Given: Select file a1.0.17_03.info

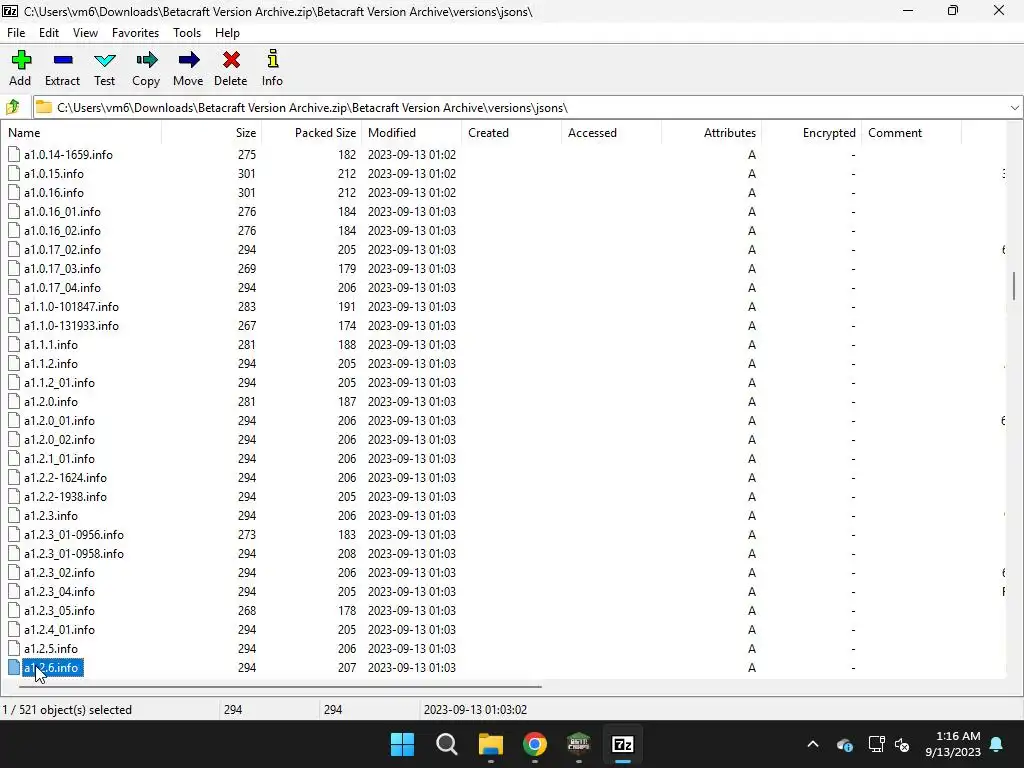Looking at the screenshot, I should tap(62, 268).
